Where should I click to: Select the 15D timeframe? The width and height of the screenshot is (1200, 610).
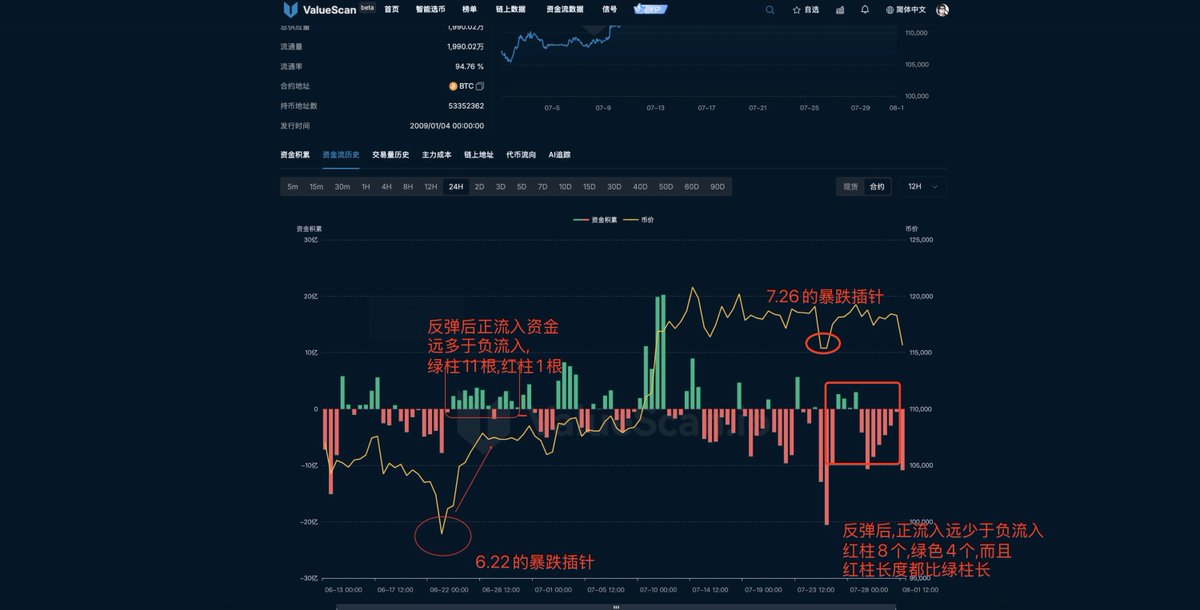[590, 186]
